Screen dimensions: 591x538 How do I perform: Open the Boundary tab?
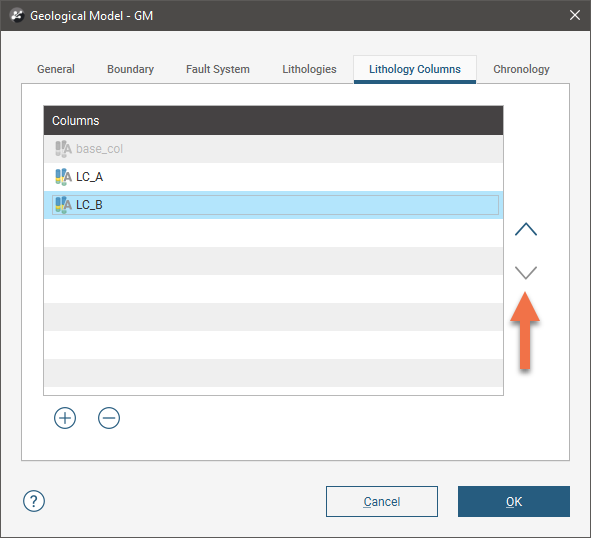tap(130, 69)
